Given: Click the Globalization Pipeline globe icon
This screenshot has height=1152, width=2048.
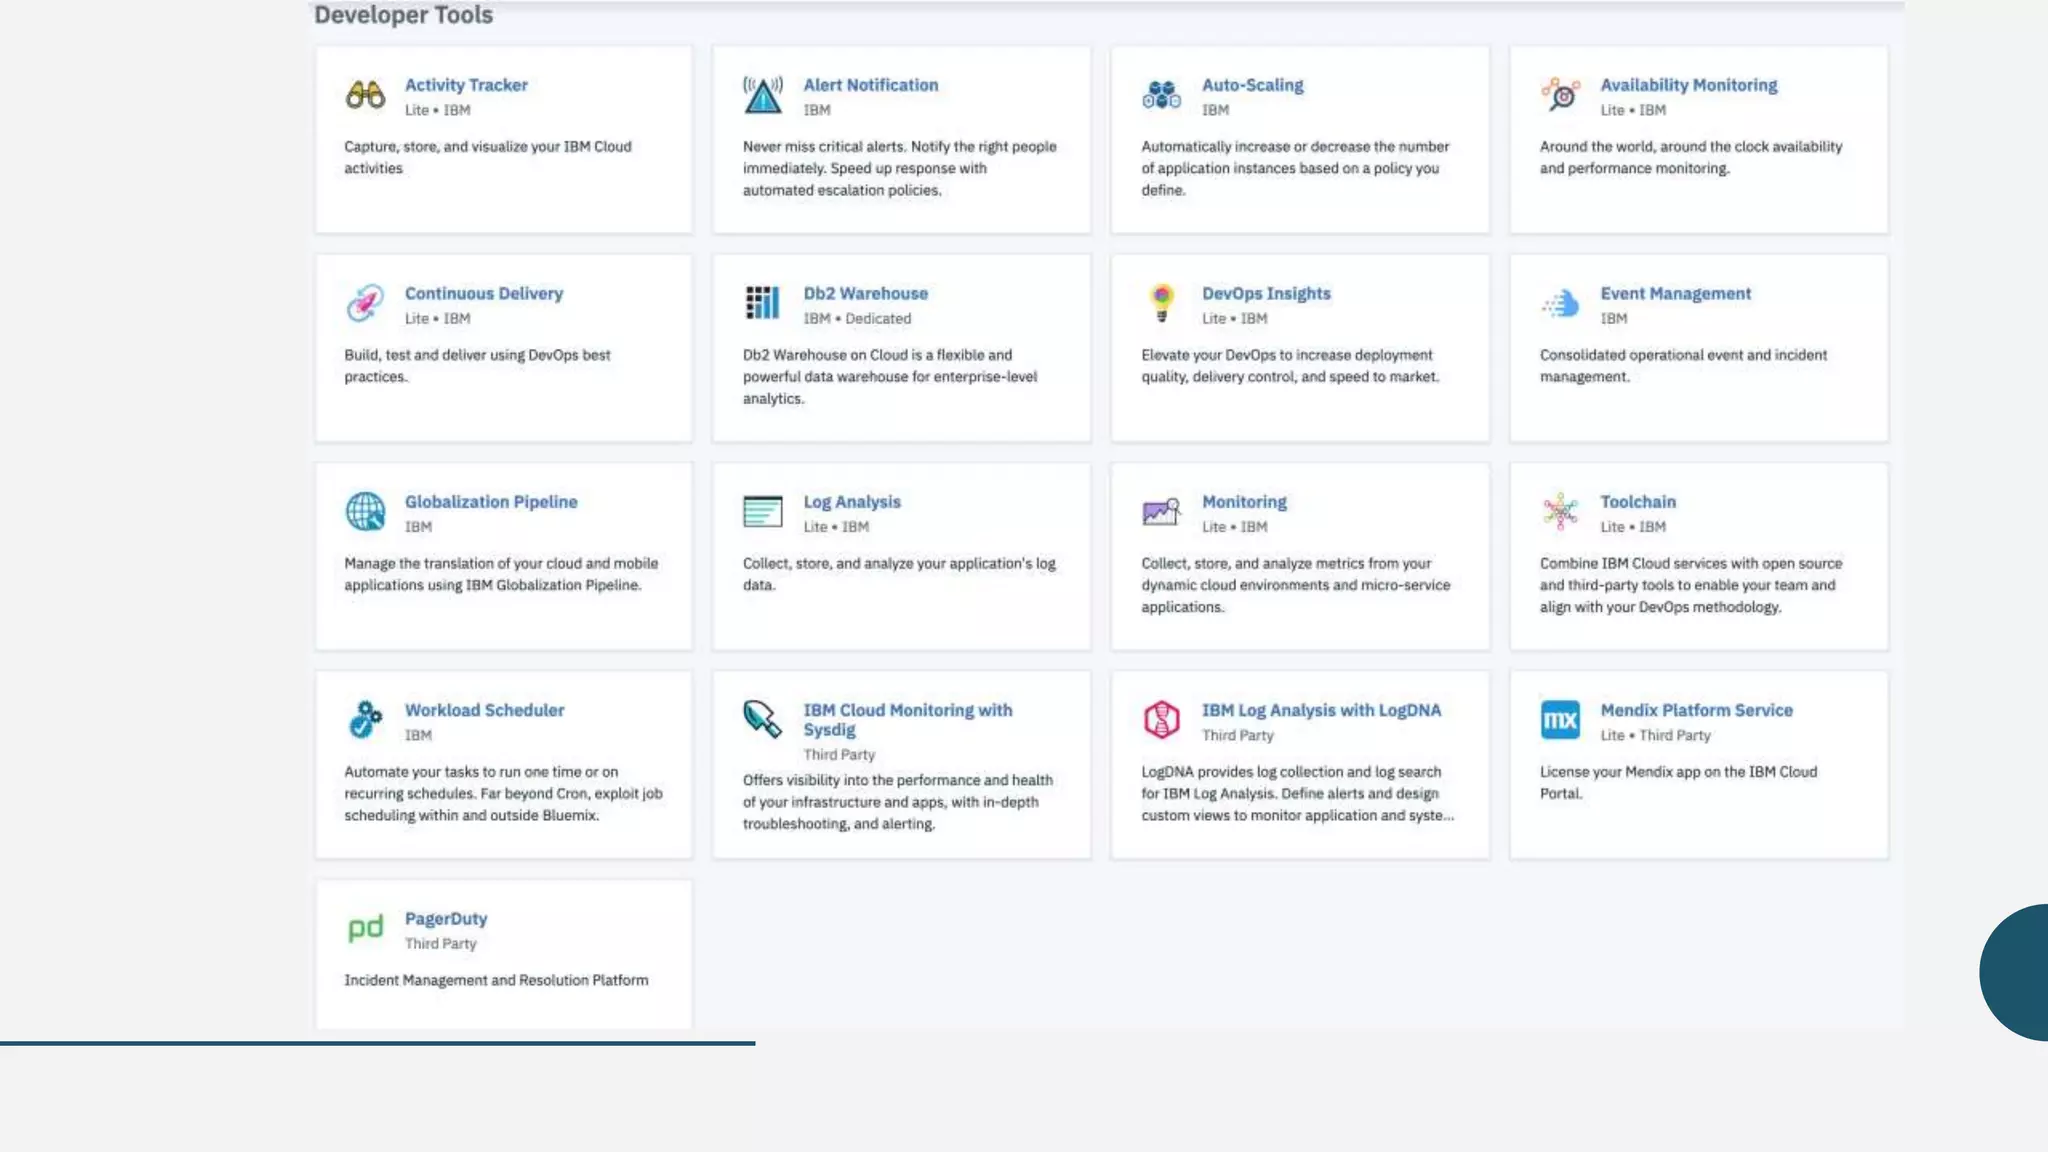Looking at the screenshot, I should coord(365,511).
